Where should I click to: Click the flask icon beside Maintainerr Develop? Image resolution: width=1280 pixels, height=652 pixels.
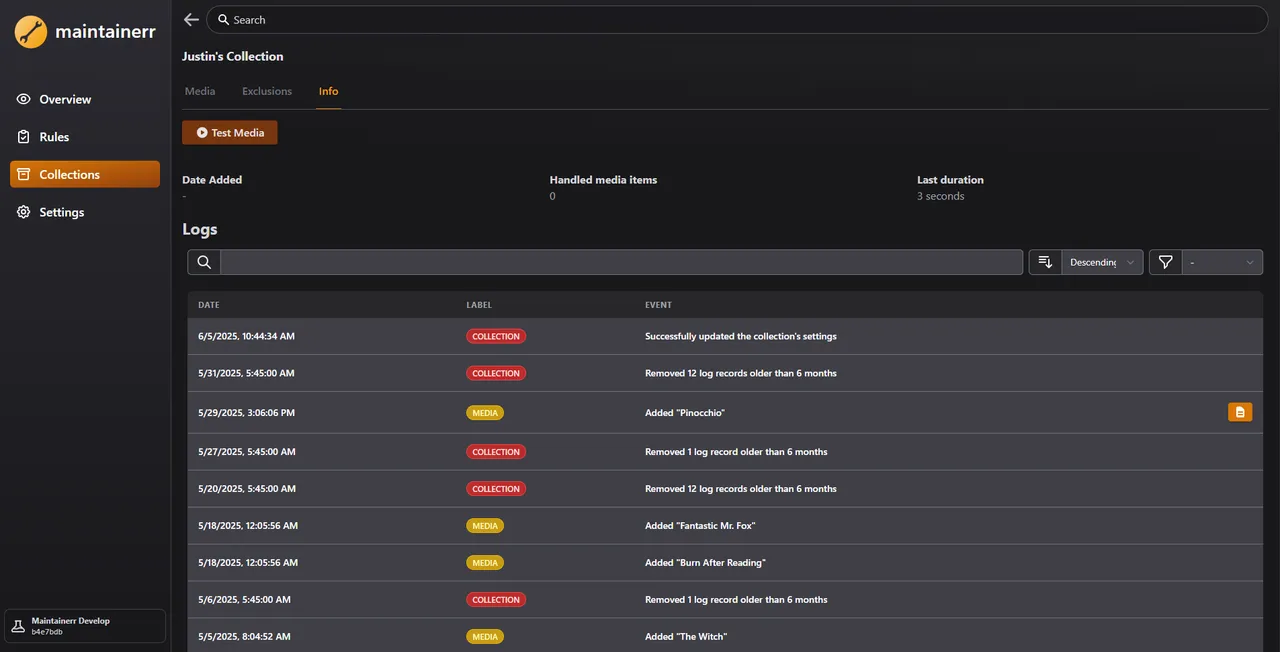[18, 625]
